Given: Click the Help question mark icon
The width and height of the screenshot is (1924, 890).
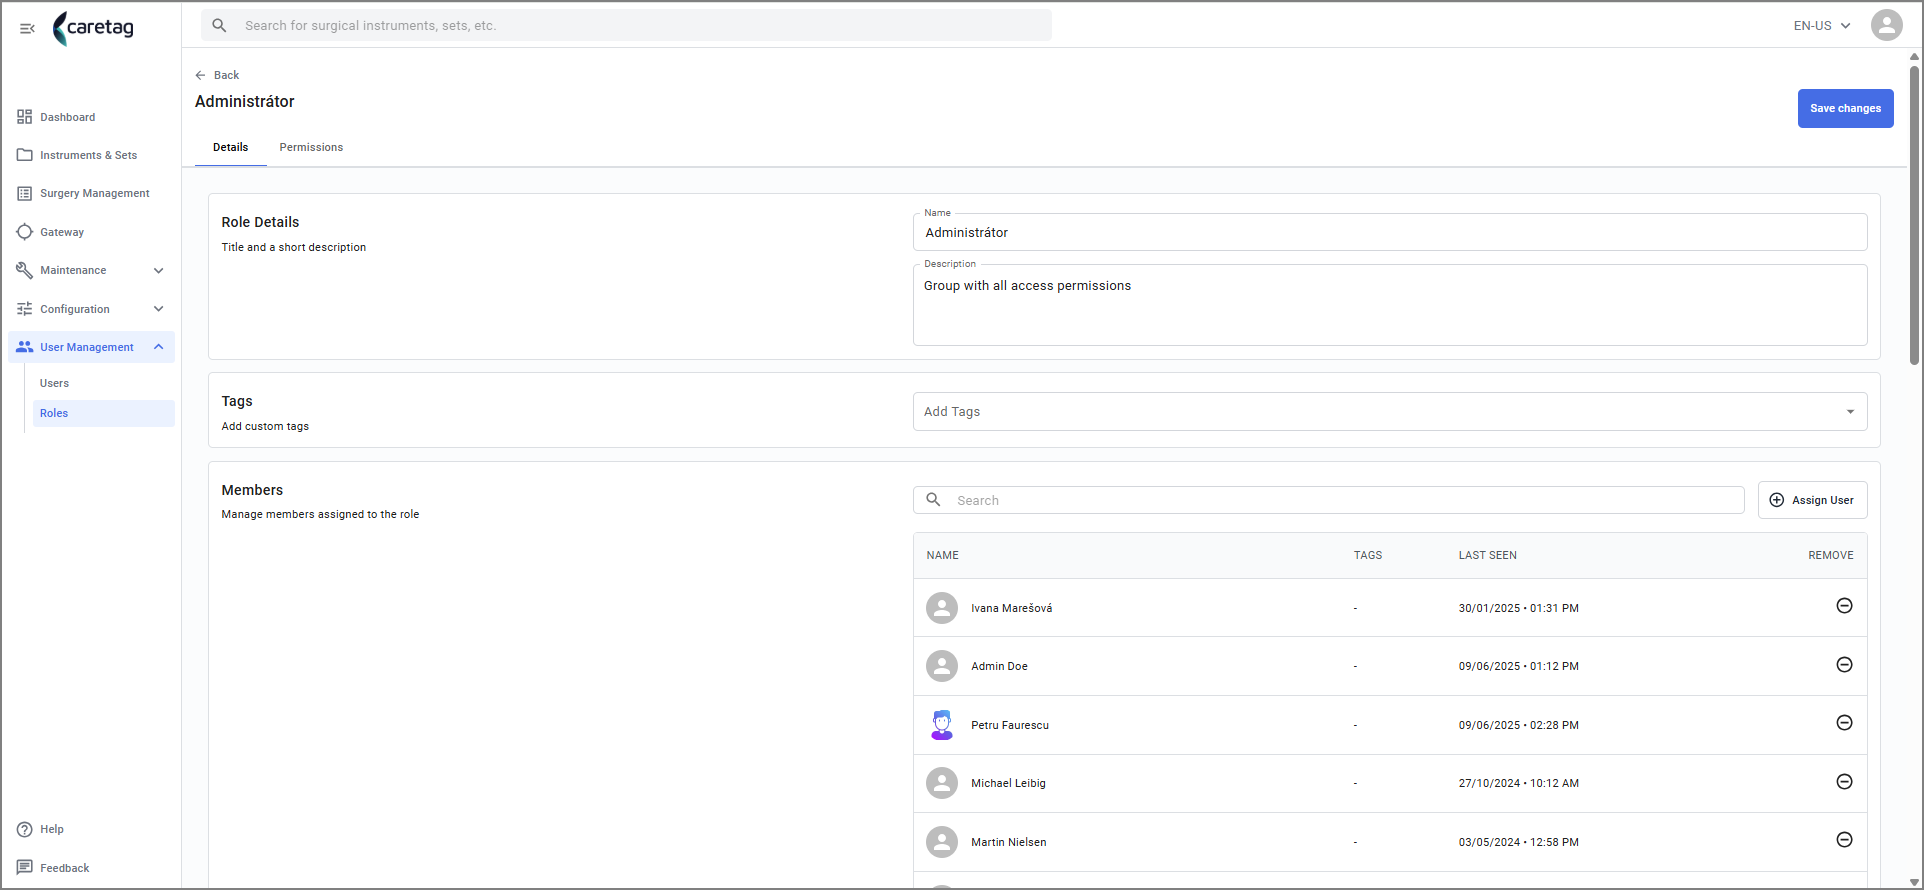Looking at the screenshot, I should [24, 829].
